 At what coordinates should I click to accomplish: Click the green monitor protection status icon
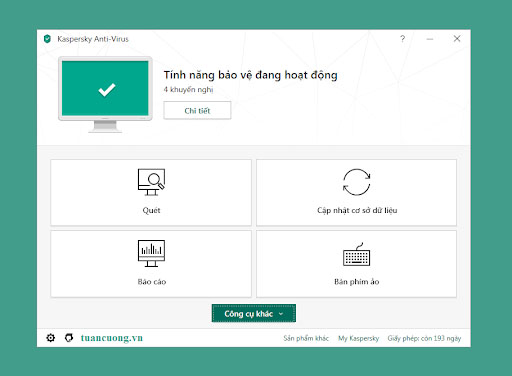click(x=105, y=94)
